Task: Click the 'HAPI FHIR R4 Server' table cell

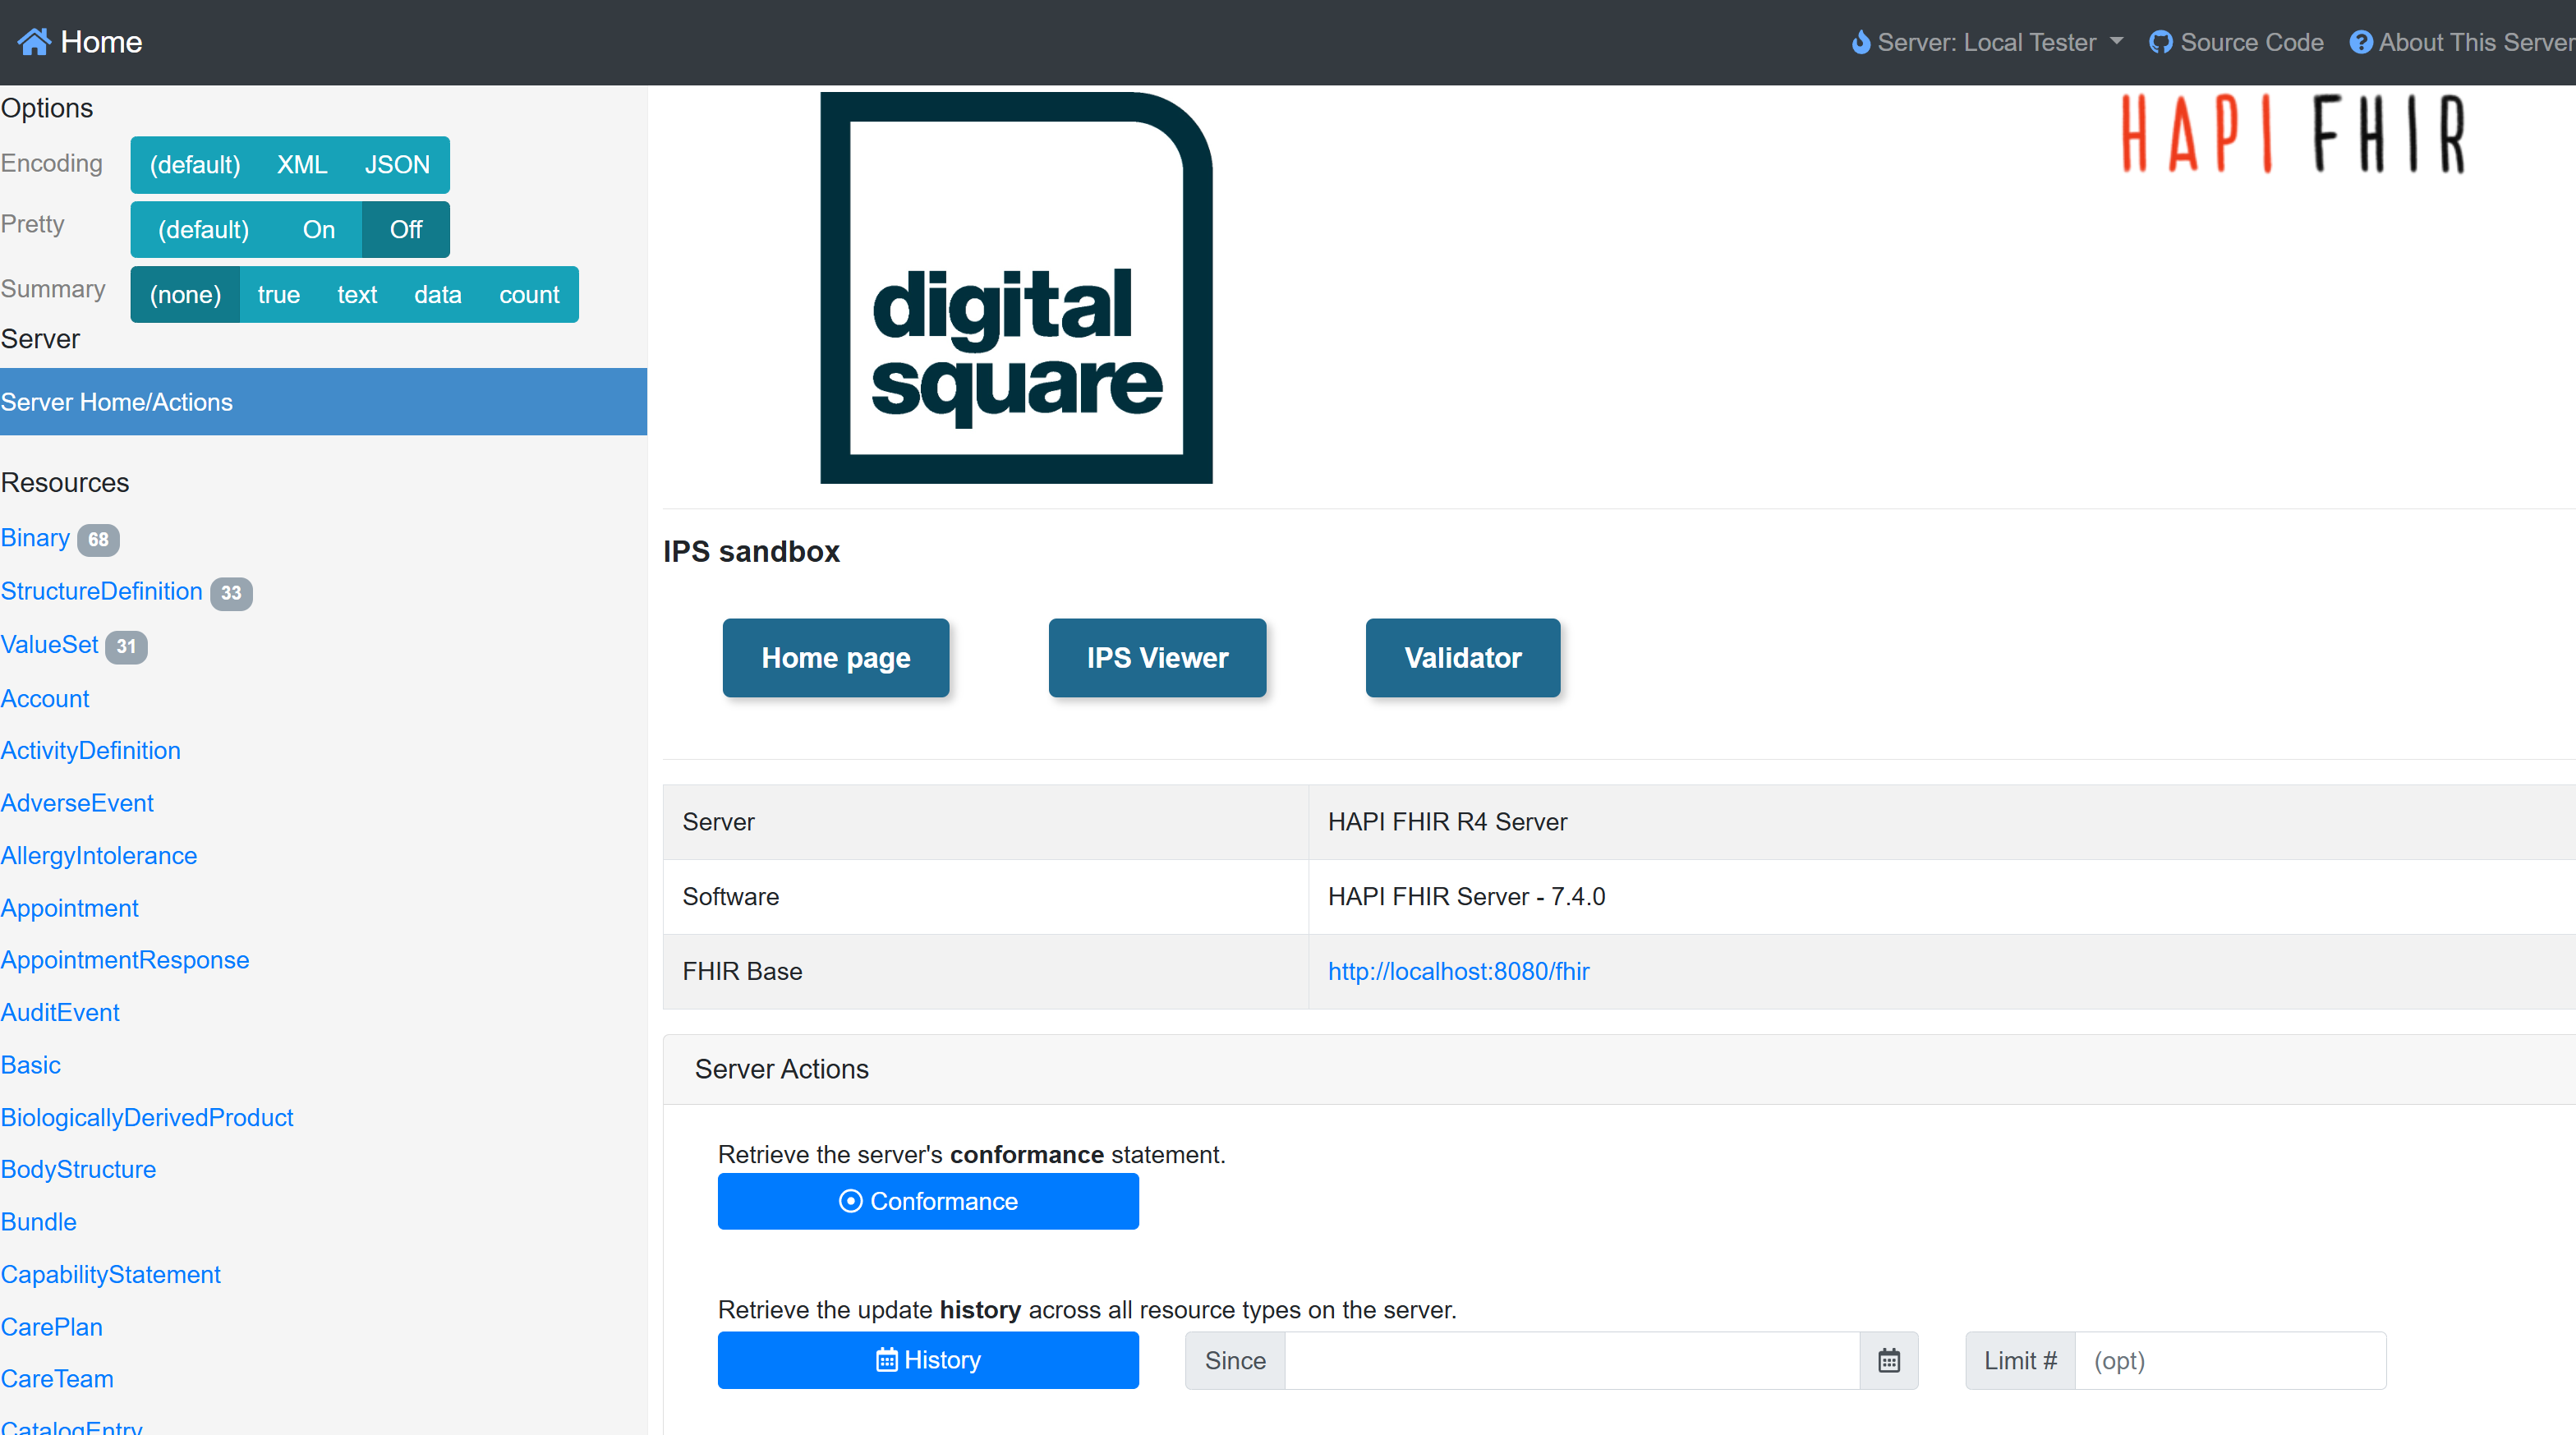Action: (x=1942, y=822)
